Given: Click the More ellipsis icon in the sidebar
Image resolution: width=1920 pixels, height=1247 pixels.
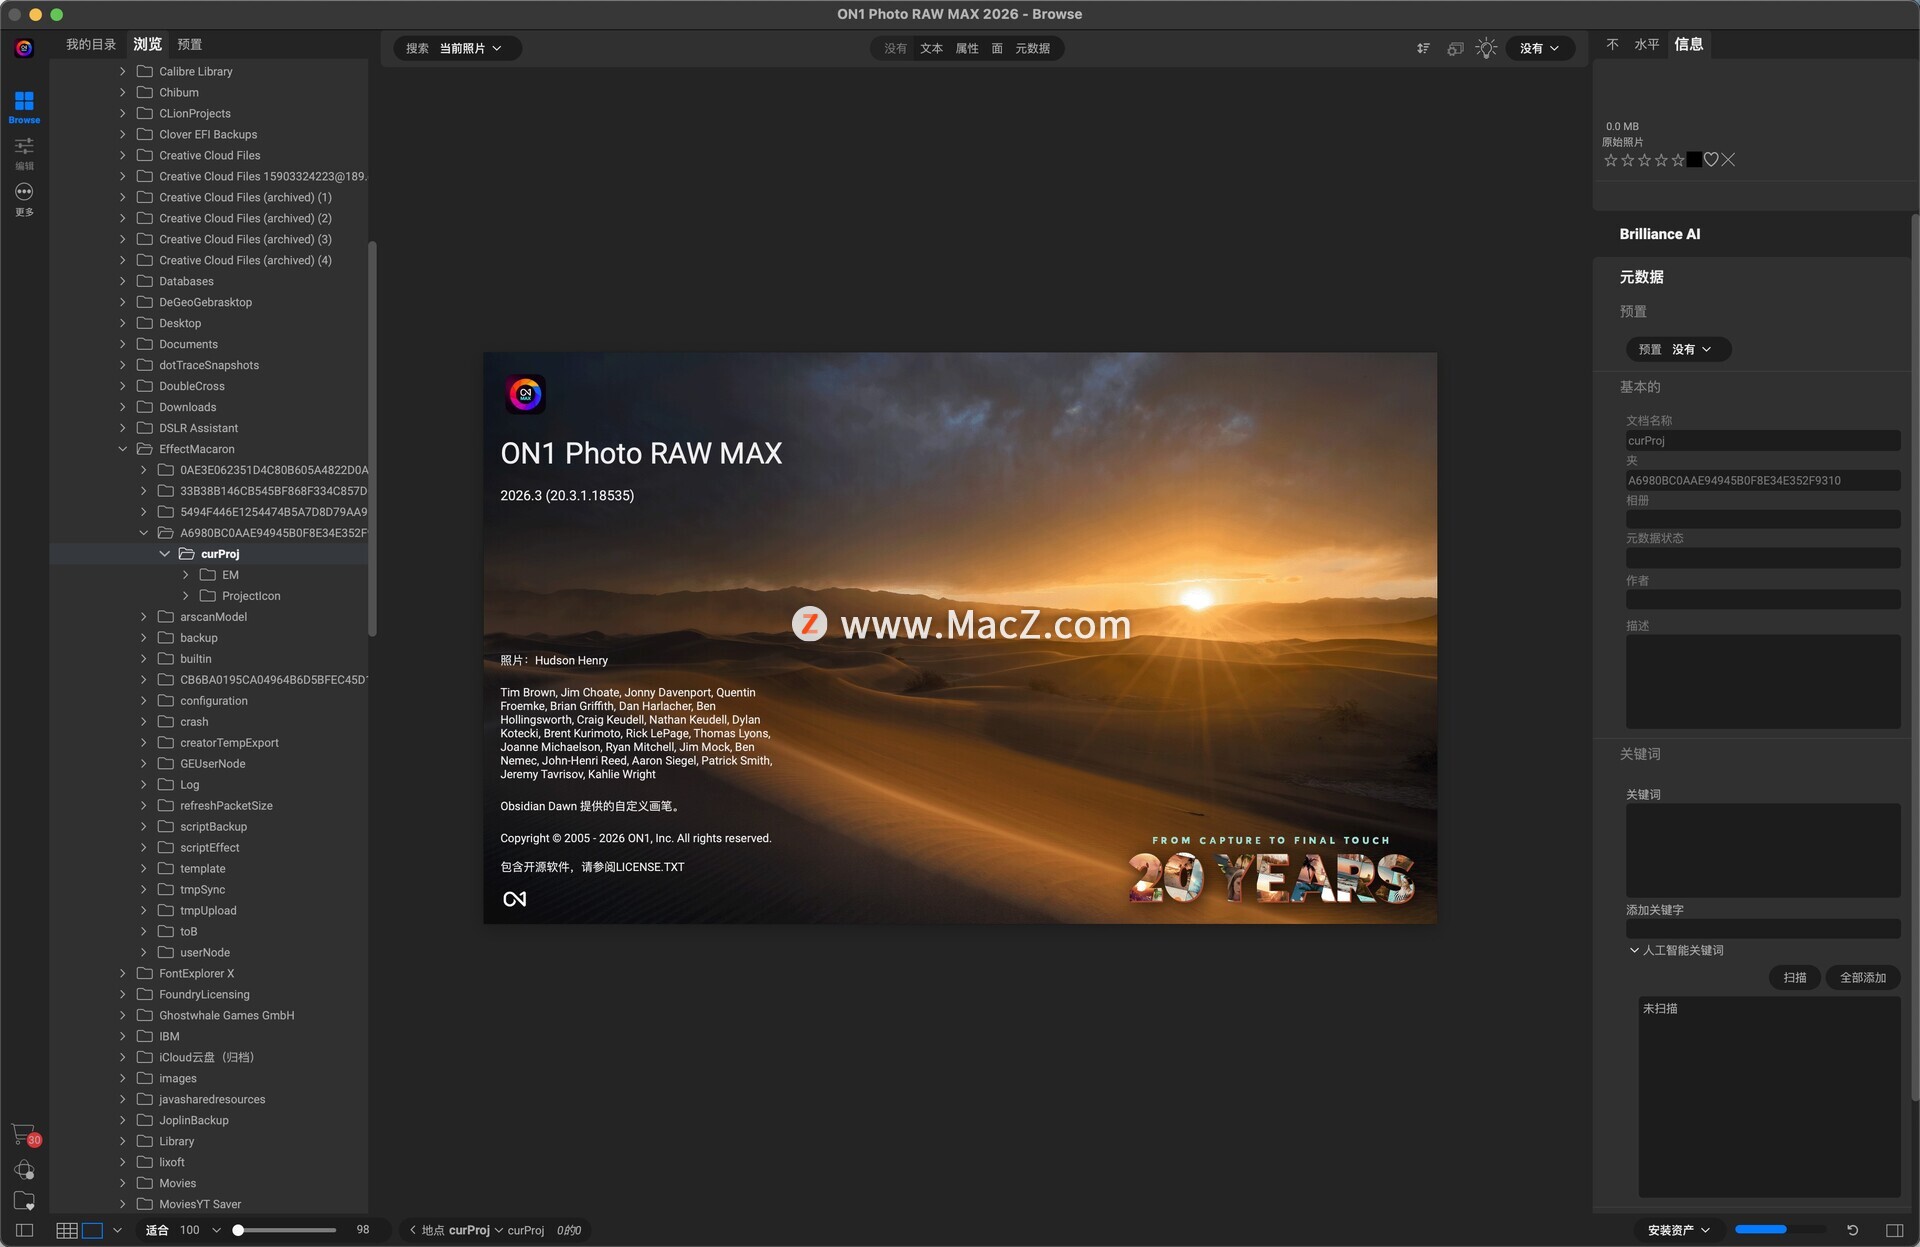Looking at the screenshot, I should 24,192.
